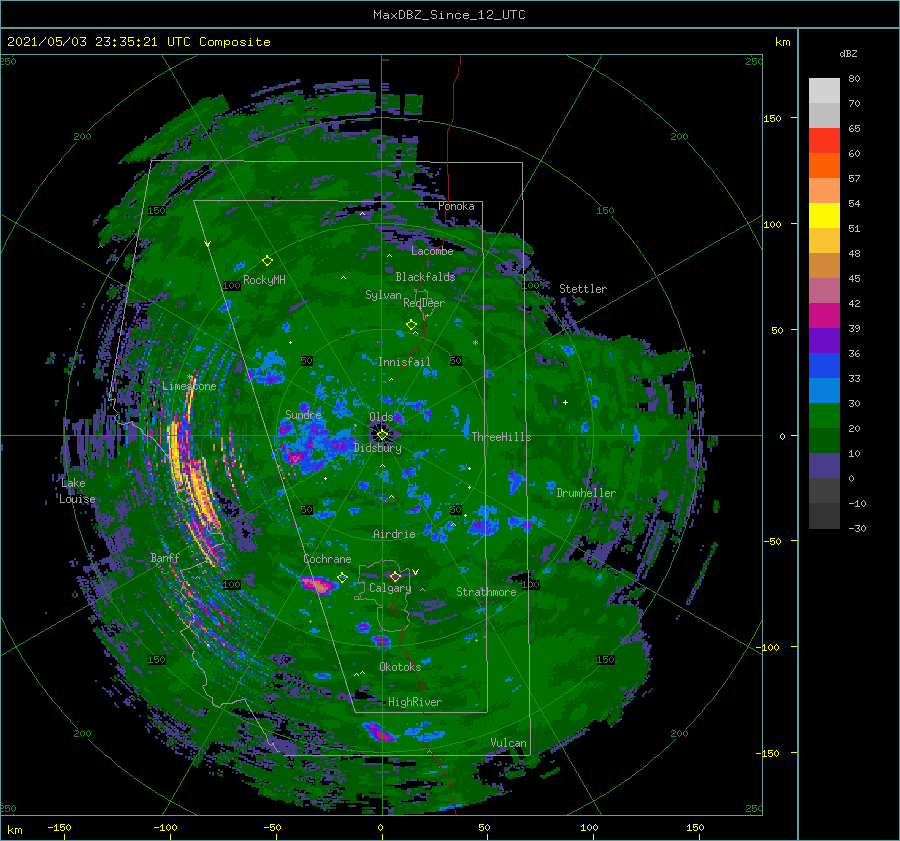900x841 pixels.
Task: Select the Innisfail label
Action: point(404,362)
